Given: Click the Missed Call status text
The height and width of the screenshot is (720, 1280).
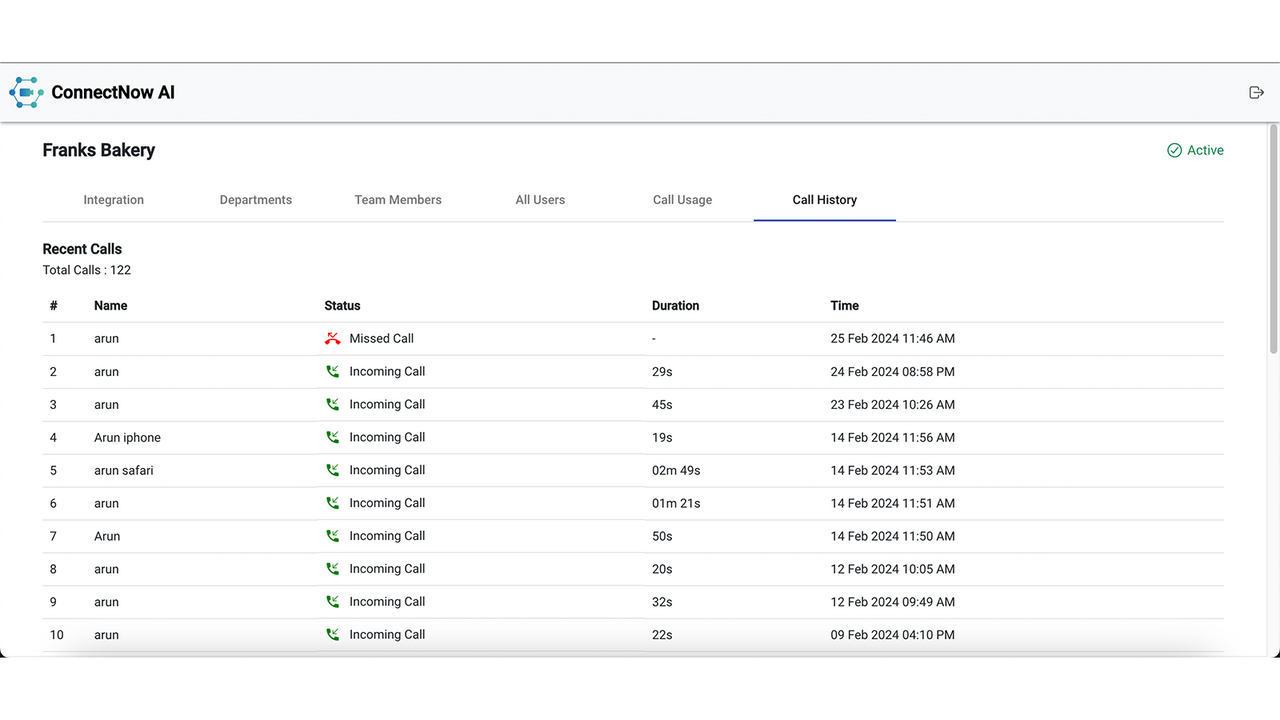Looking at the screenshot, I should [382, 339].
